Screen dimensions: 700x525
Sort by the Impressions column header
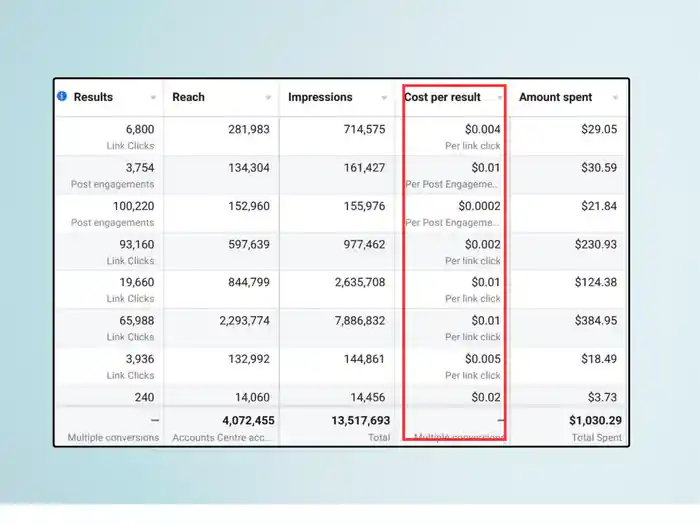click(x=320, y=97)
